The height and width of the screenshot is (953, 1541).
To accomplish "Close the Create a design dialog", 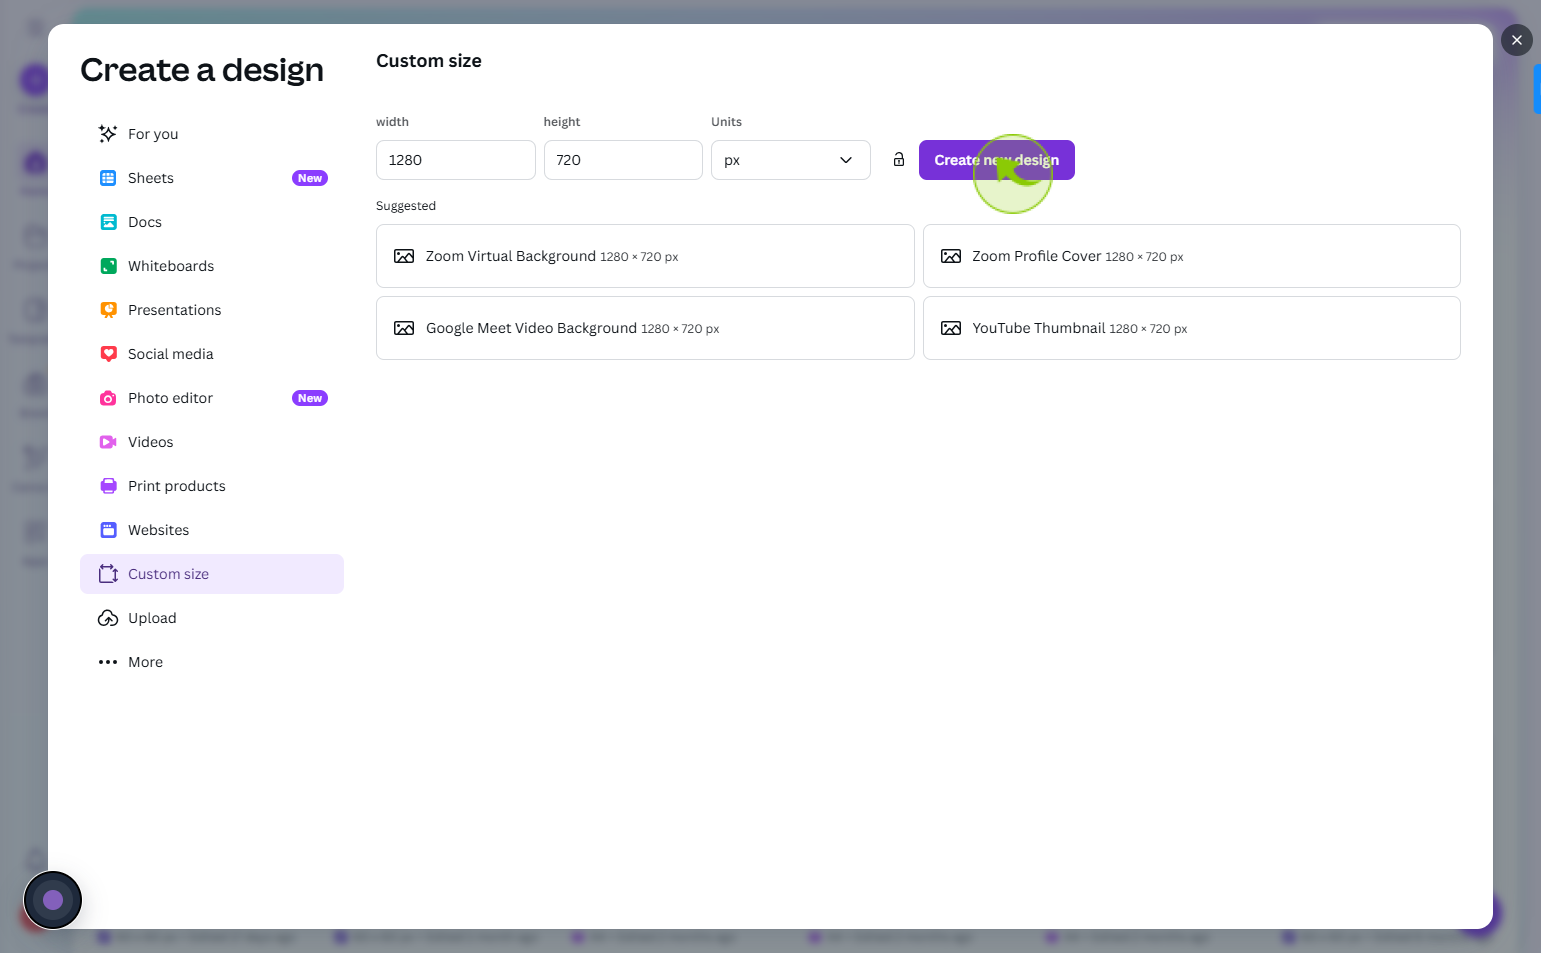I will [1517, 40].
